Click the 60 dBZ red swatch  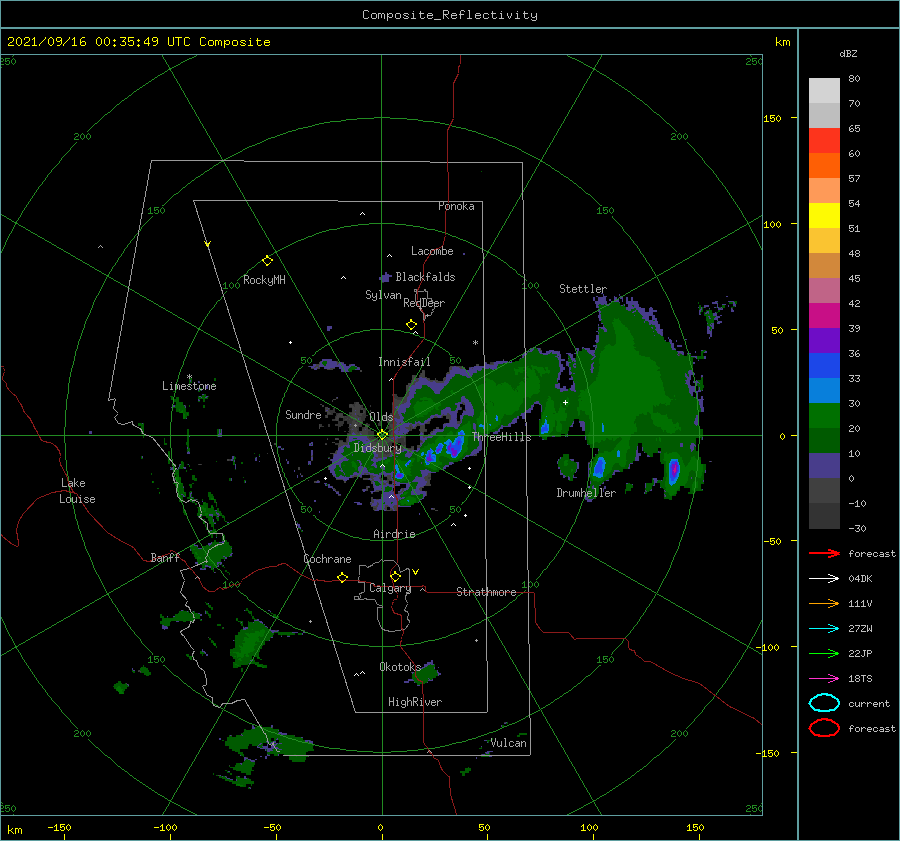tap(824, 141)
